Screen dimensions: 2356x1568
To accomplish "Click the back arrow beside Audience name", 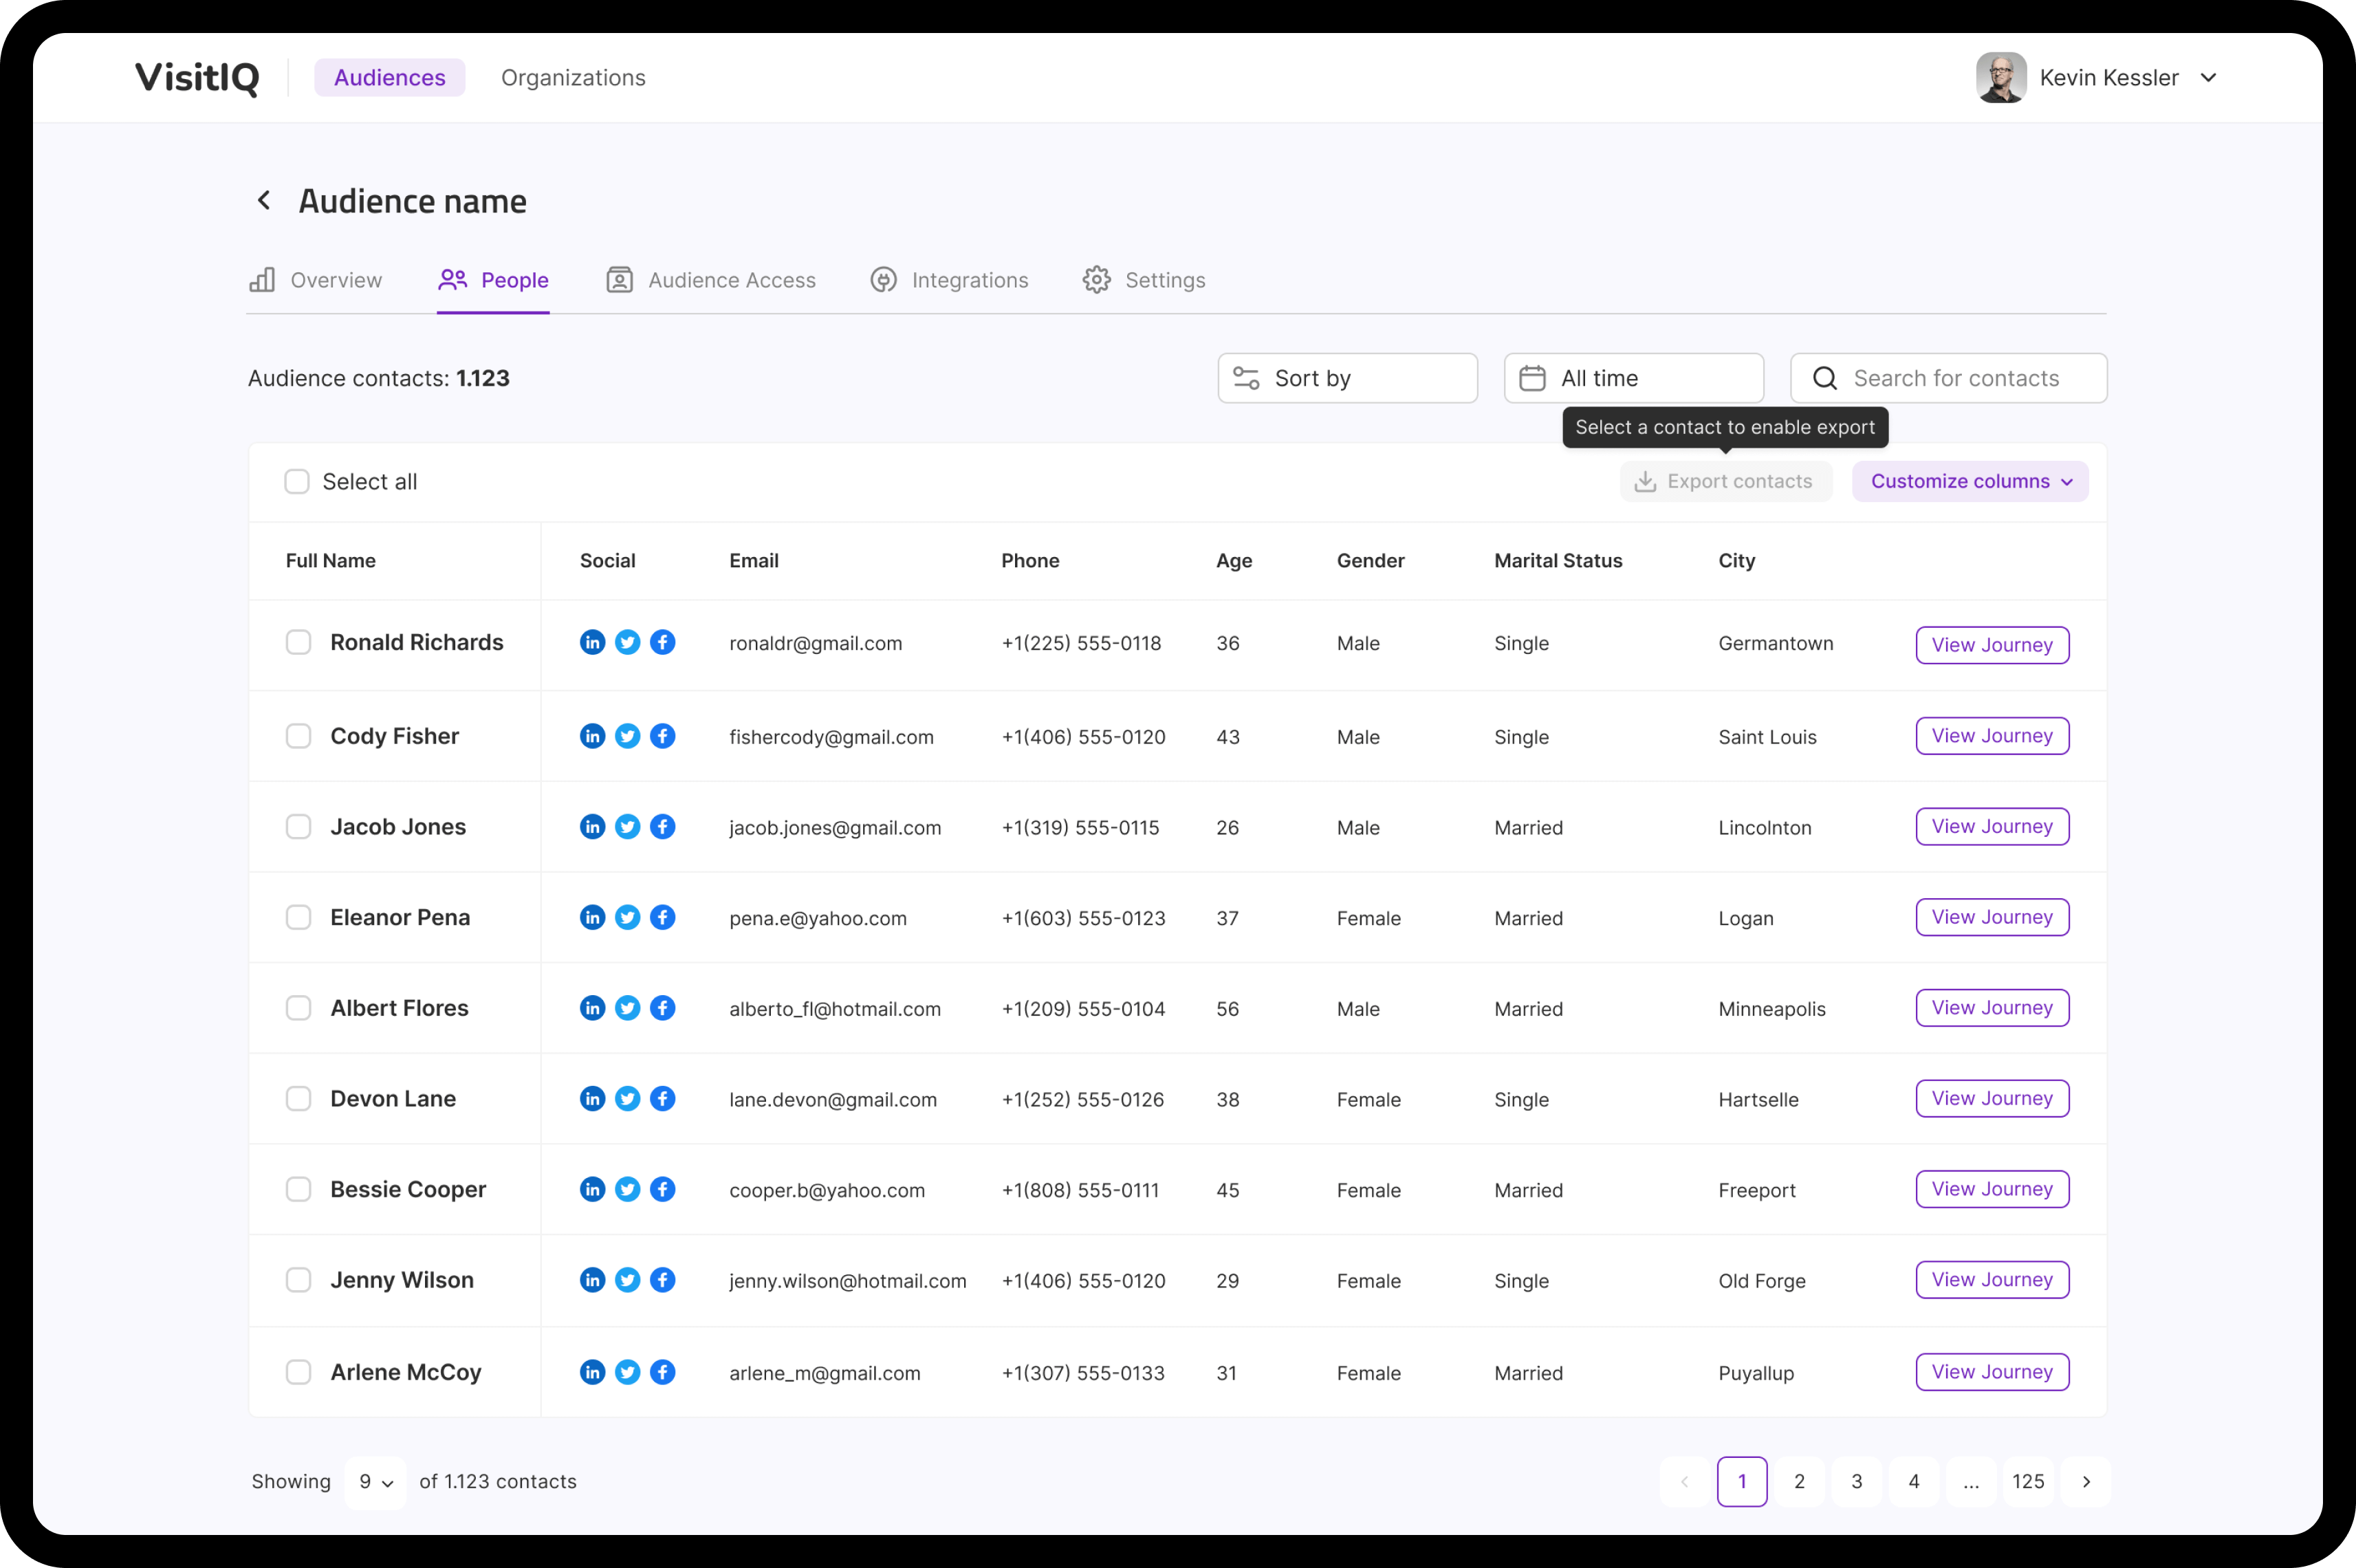I will tap(264, 201).
